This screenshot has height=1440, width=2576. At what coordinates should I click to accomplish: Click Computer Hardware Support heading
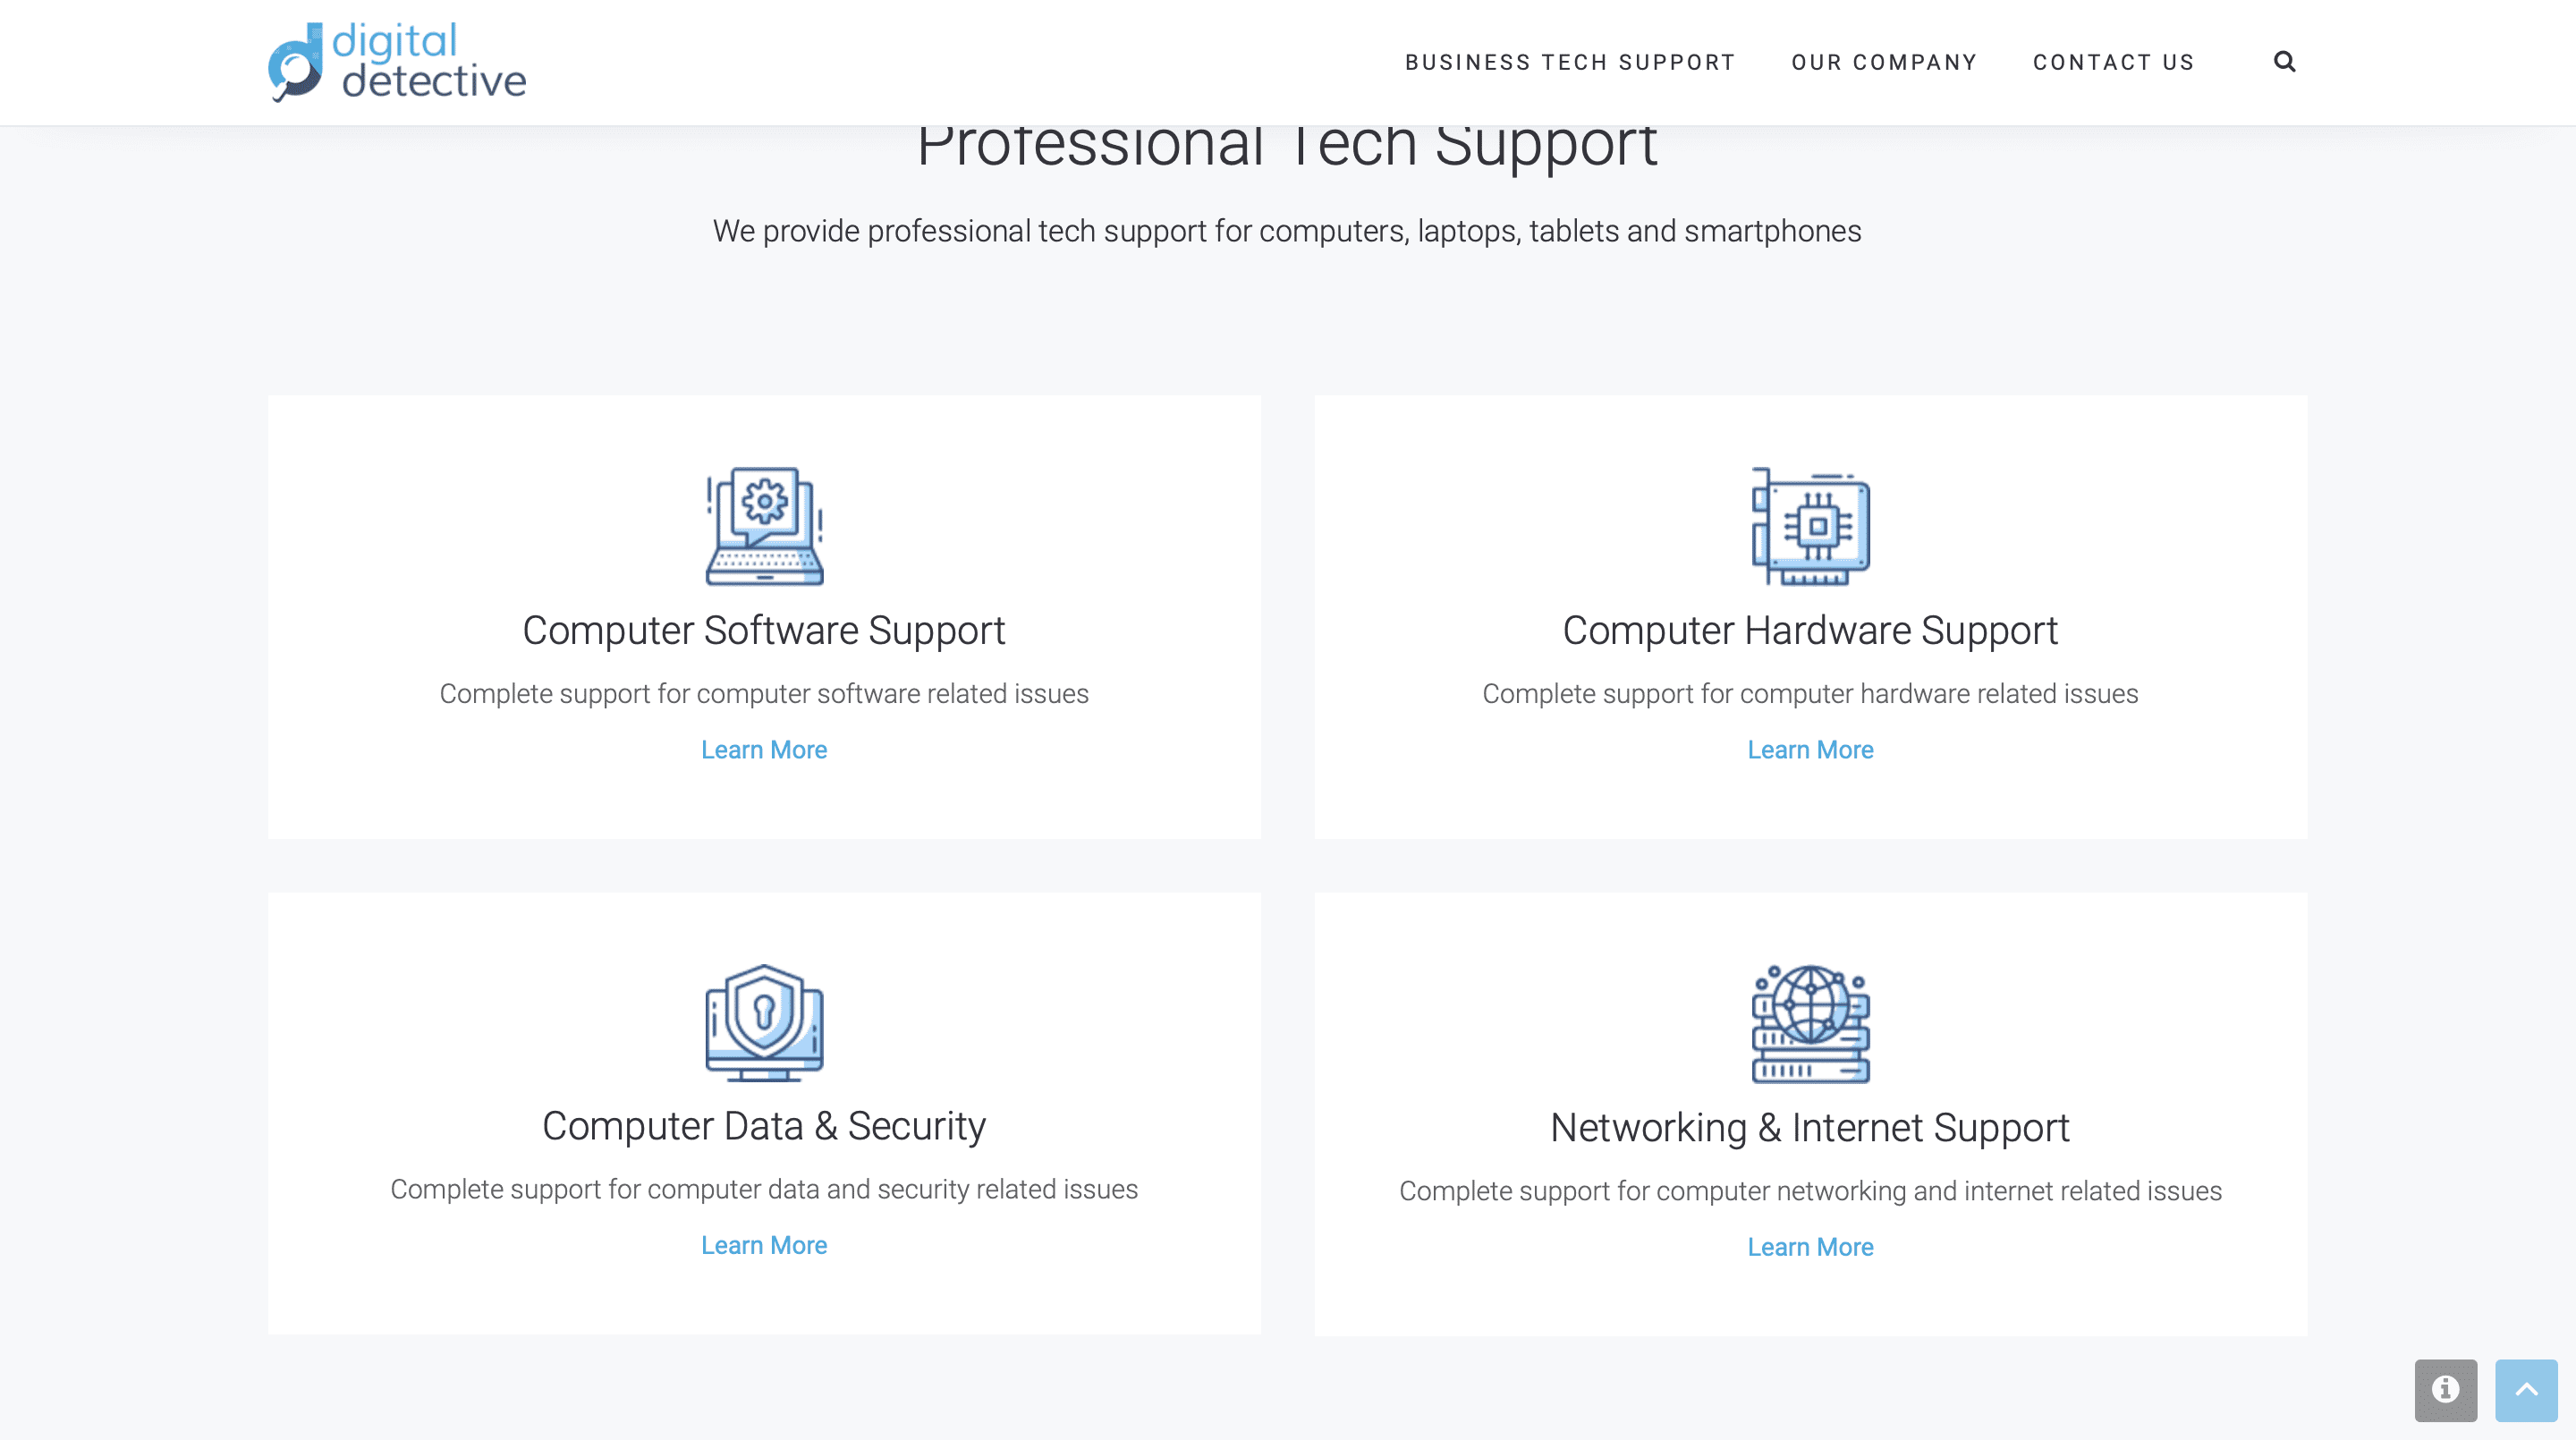point(1810,631)
